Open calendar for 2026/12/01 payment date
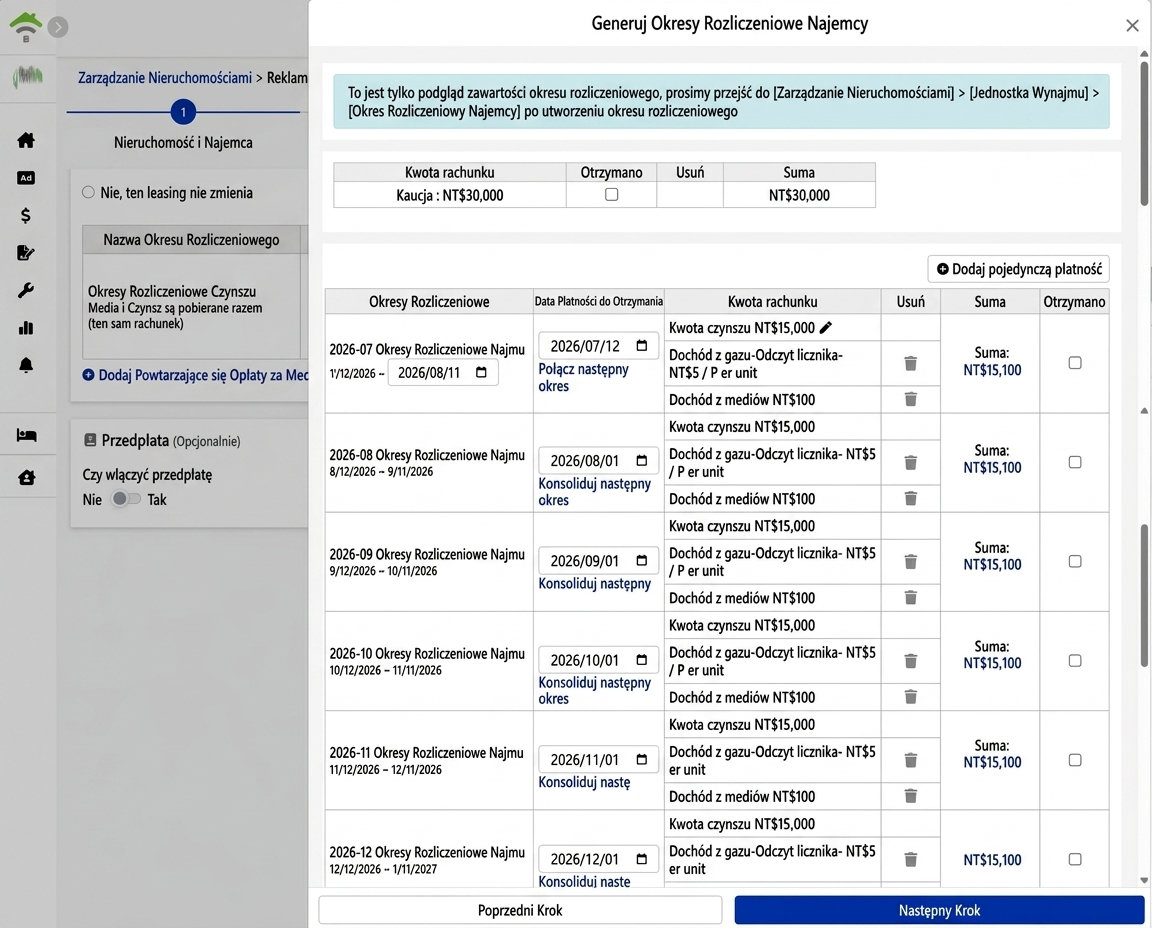Image resolution: width=1152 pixels, height=928 pixels. click(x=641, y=858)
